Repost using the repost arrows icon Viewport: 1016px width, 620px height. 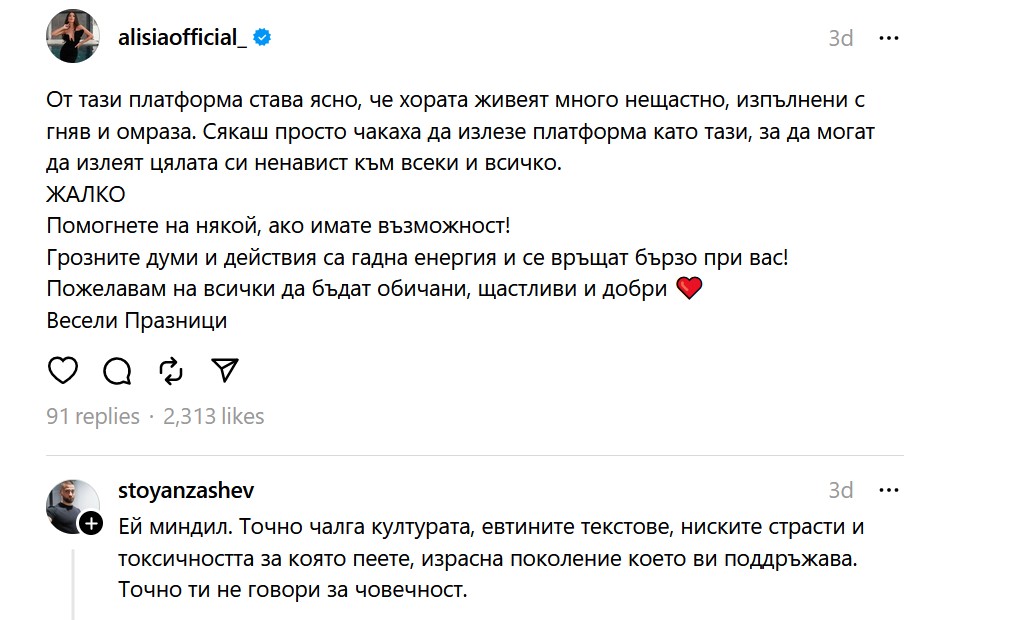coord(171,370)
